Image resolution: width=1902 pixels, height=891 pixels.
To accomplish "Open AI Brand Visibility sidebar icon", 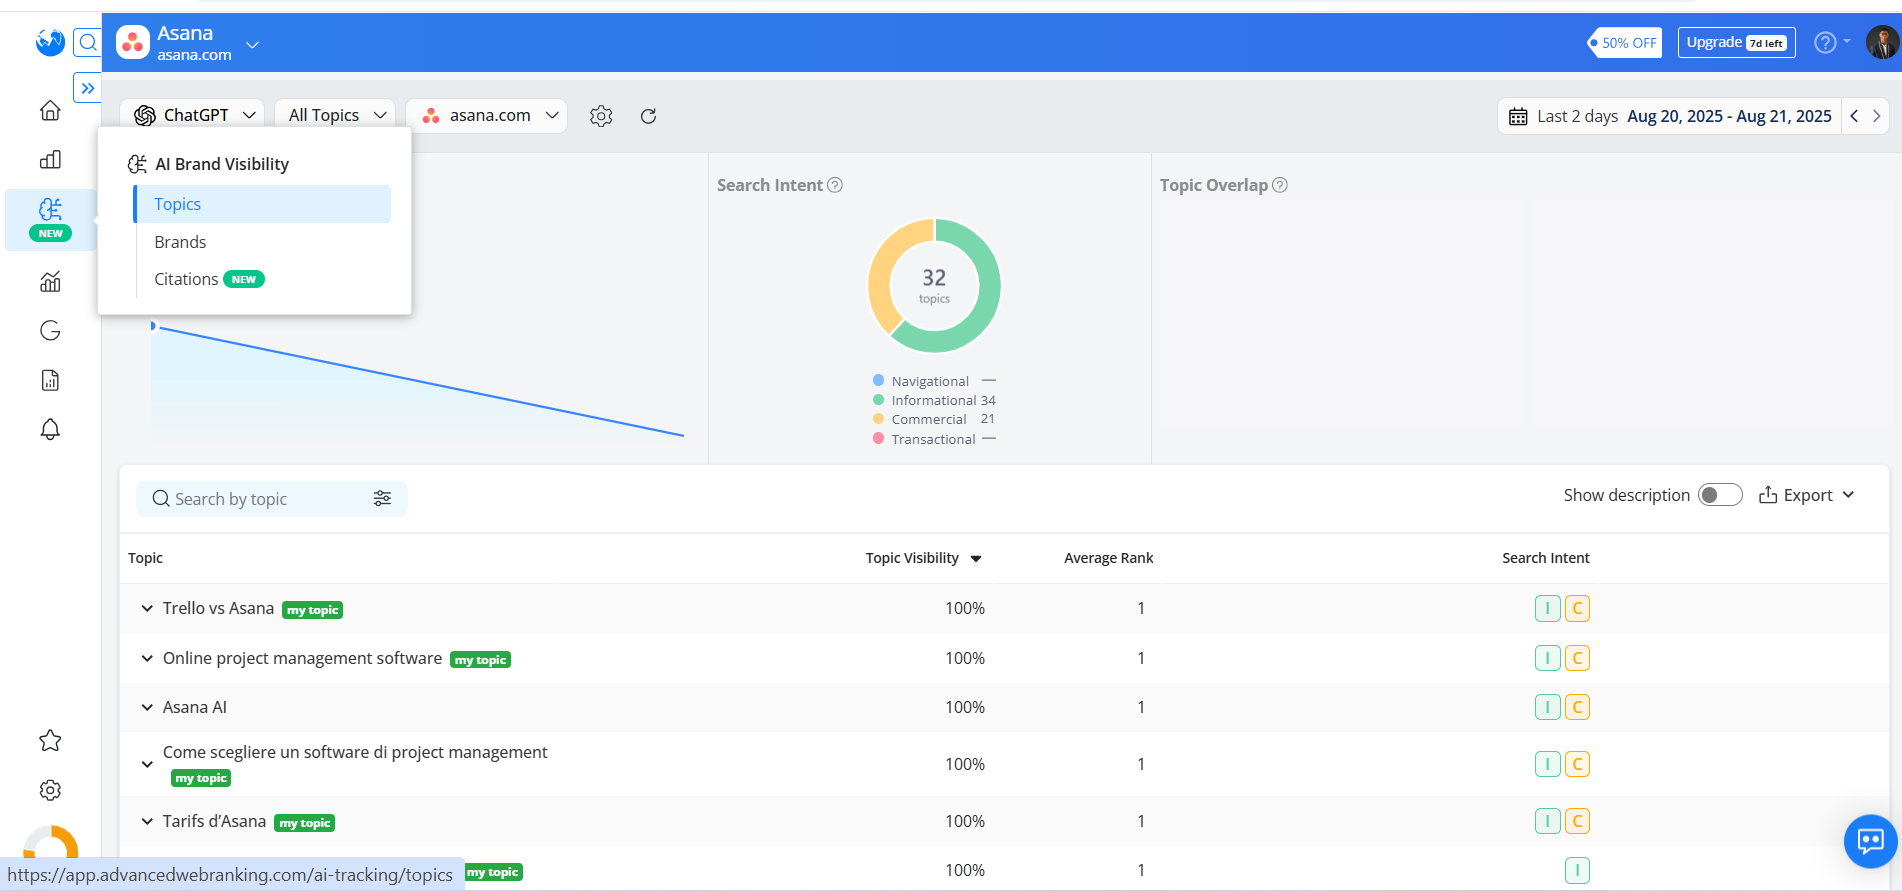I will tap(50, 220).
